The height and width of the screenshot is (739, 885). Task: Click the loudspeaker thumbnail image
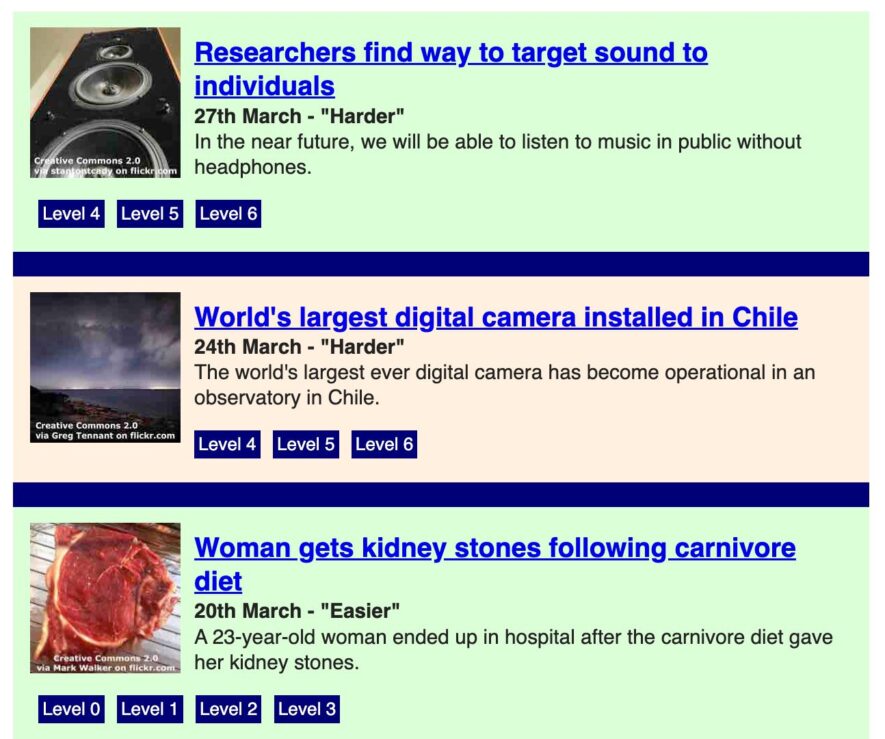coord(105,103)
